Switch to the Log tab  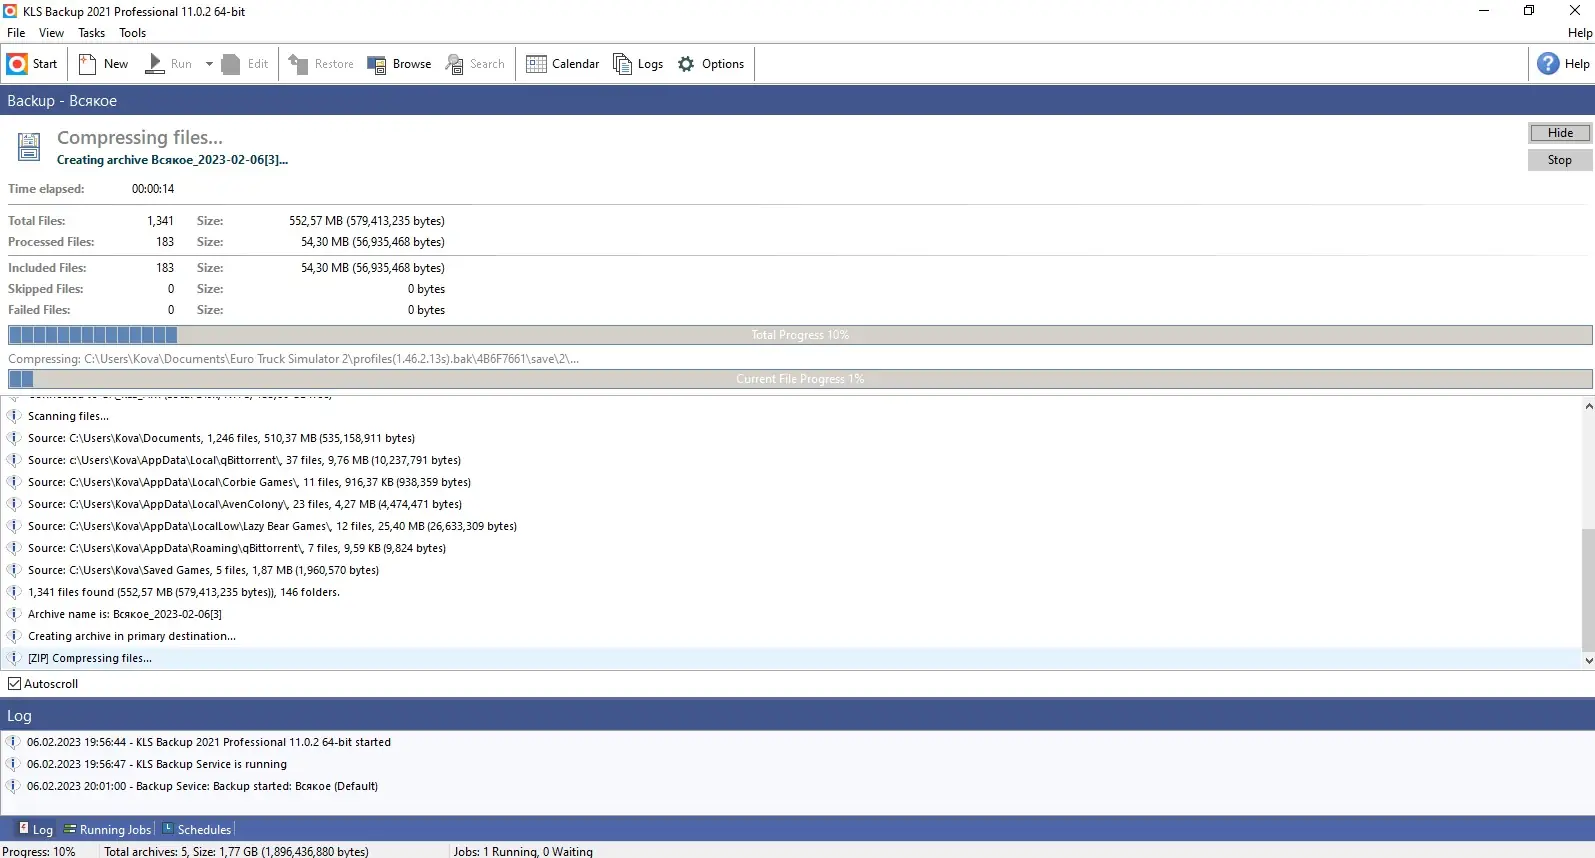[35, 829]
